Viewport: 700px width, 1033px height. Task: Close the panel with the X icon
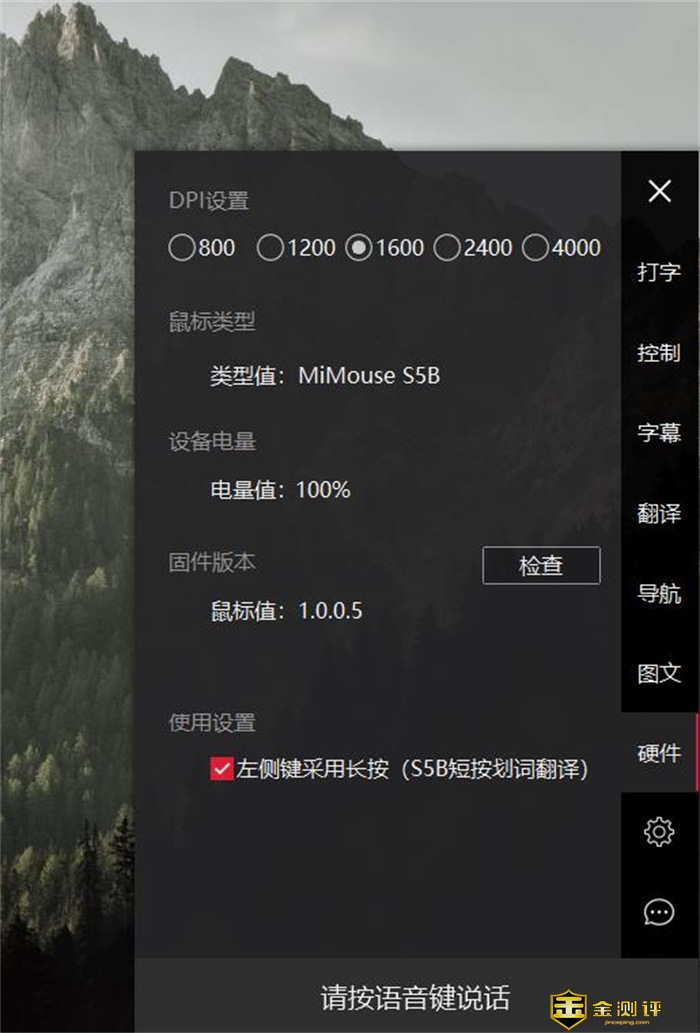[x=659, y=191]
